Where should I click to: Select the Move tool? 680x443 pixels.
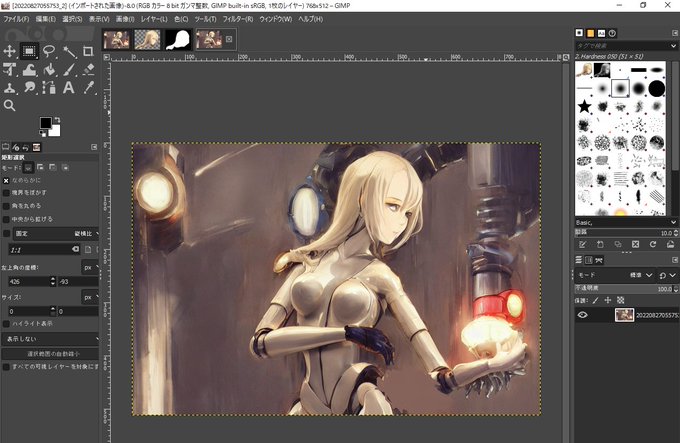[10, 51]
